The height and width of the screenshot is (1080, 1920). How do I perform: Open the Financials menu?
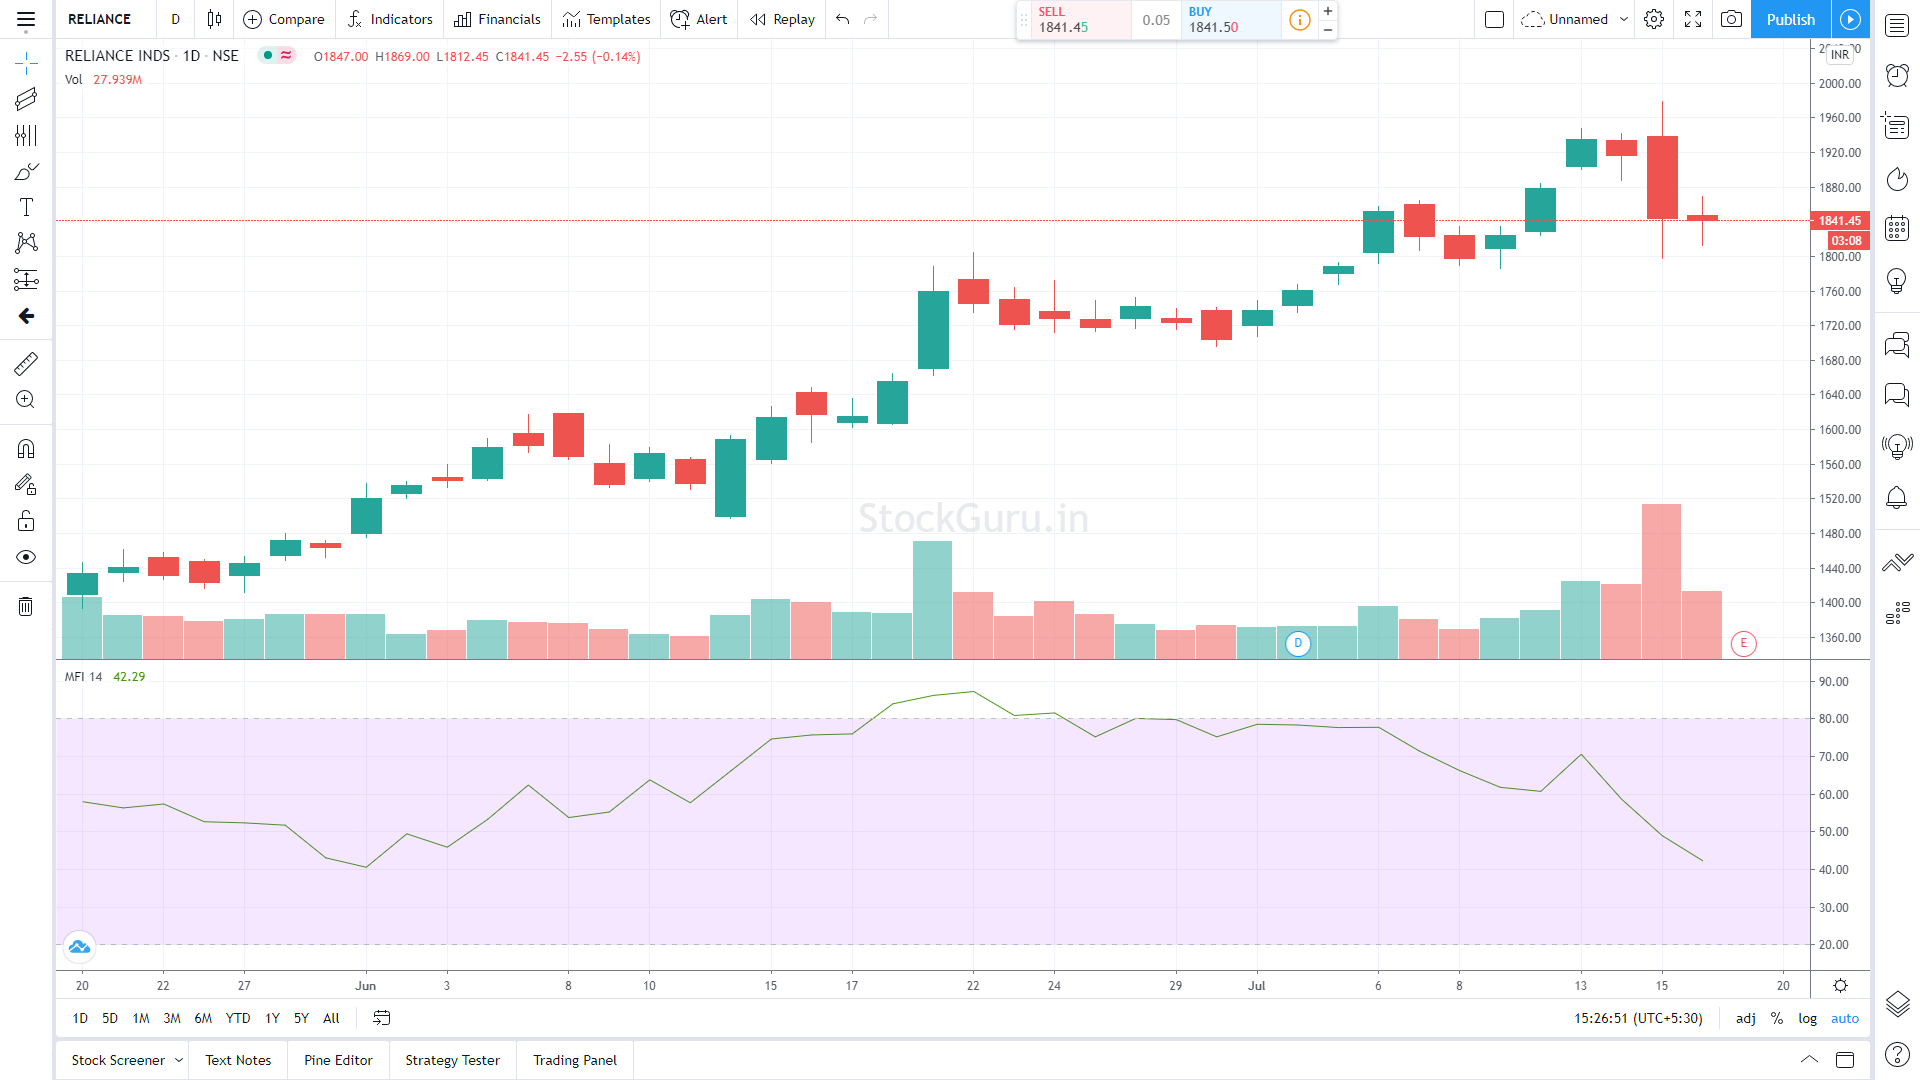pyautogui.click(x=497, y=19)
